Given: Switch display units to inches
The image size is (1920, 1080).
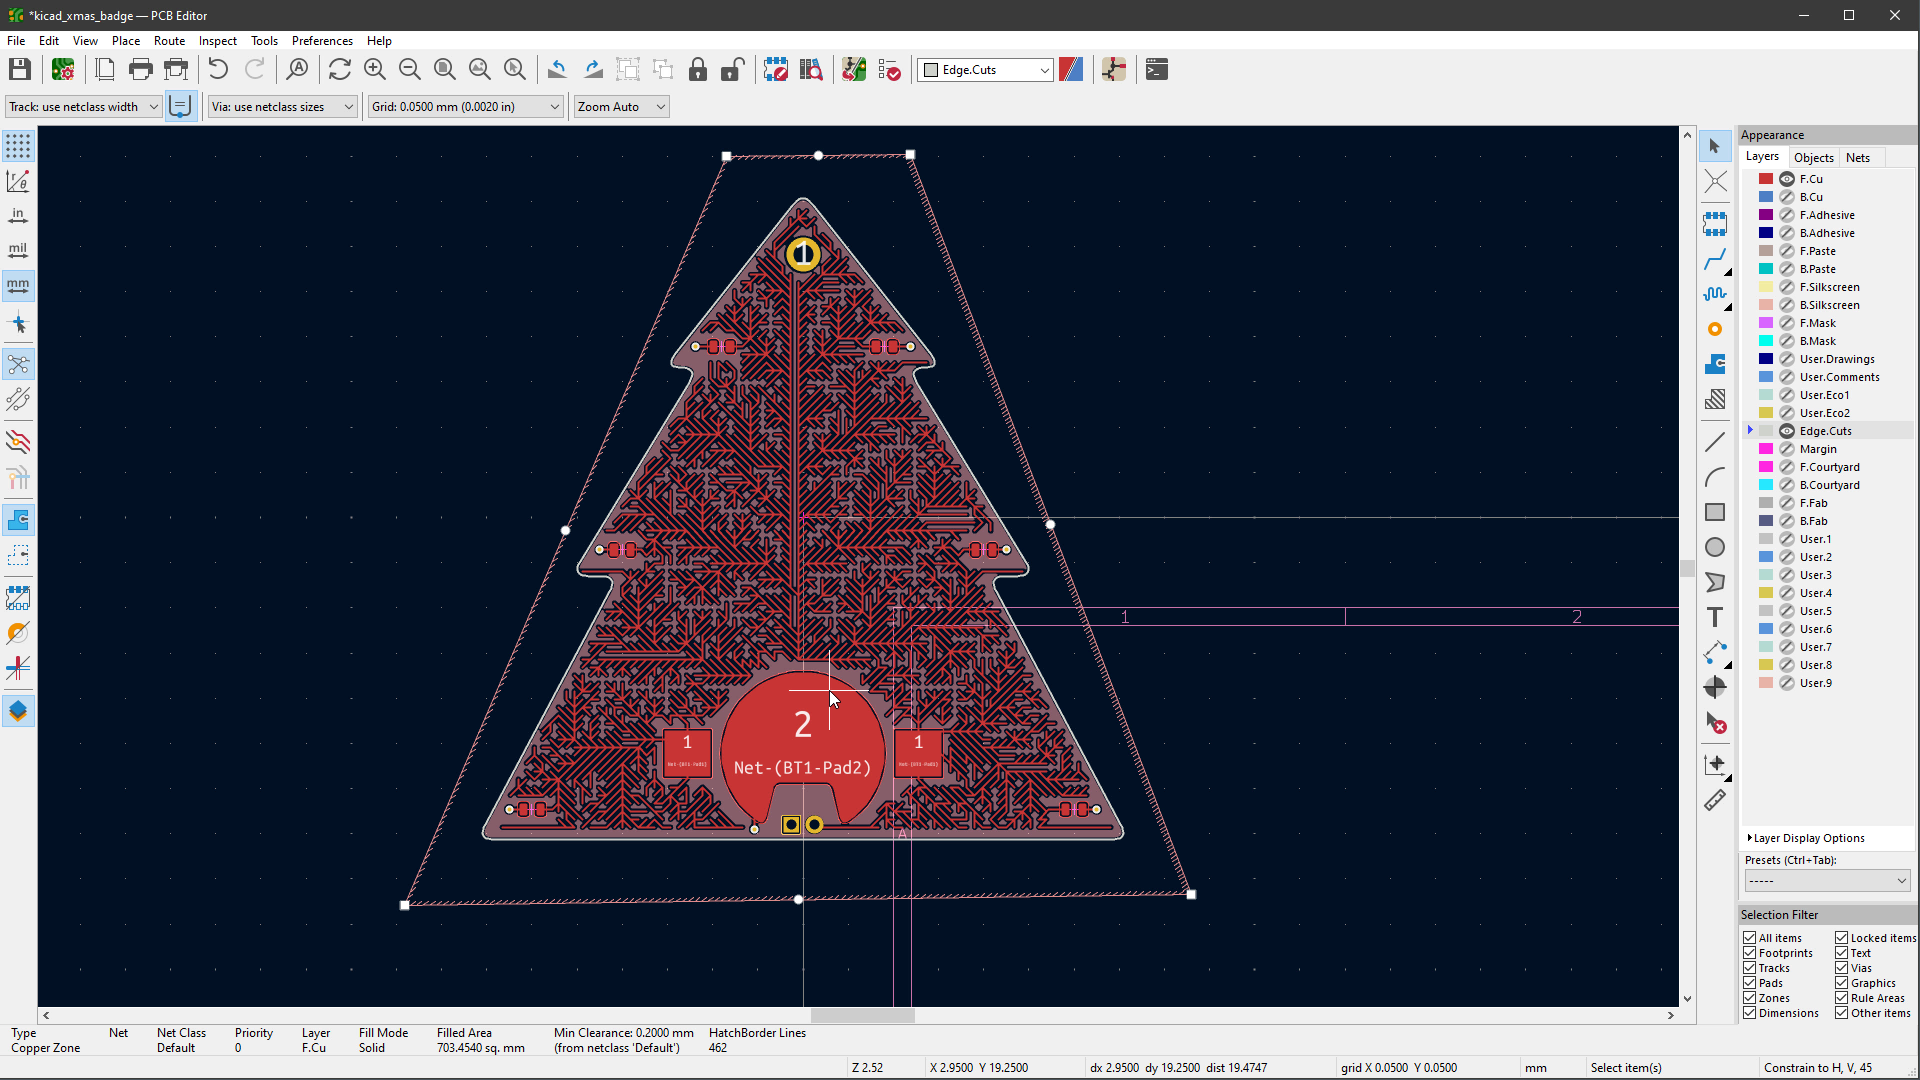Looking at the screenshot, I should point(18,214).
